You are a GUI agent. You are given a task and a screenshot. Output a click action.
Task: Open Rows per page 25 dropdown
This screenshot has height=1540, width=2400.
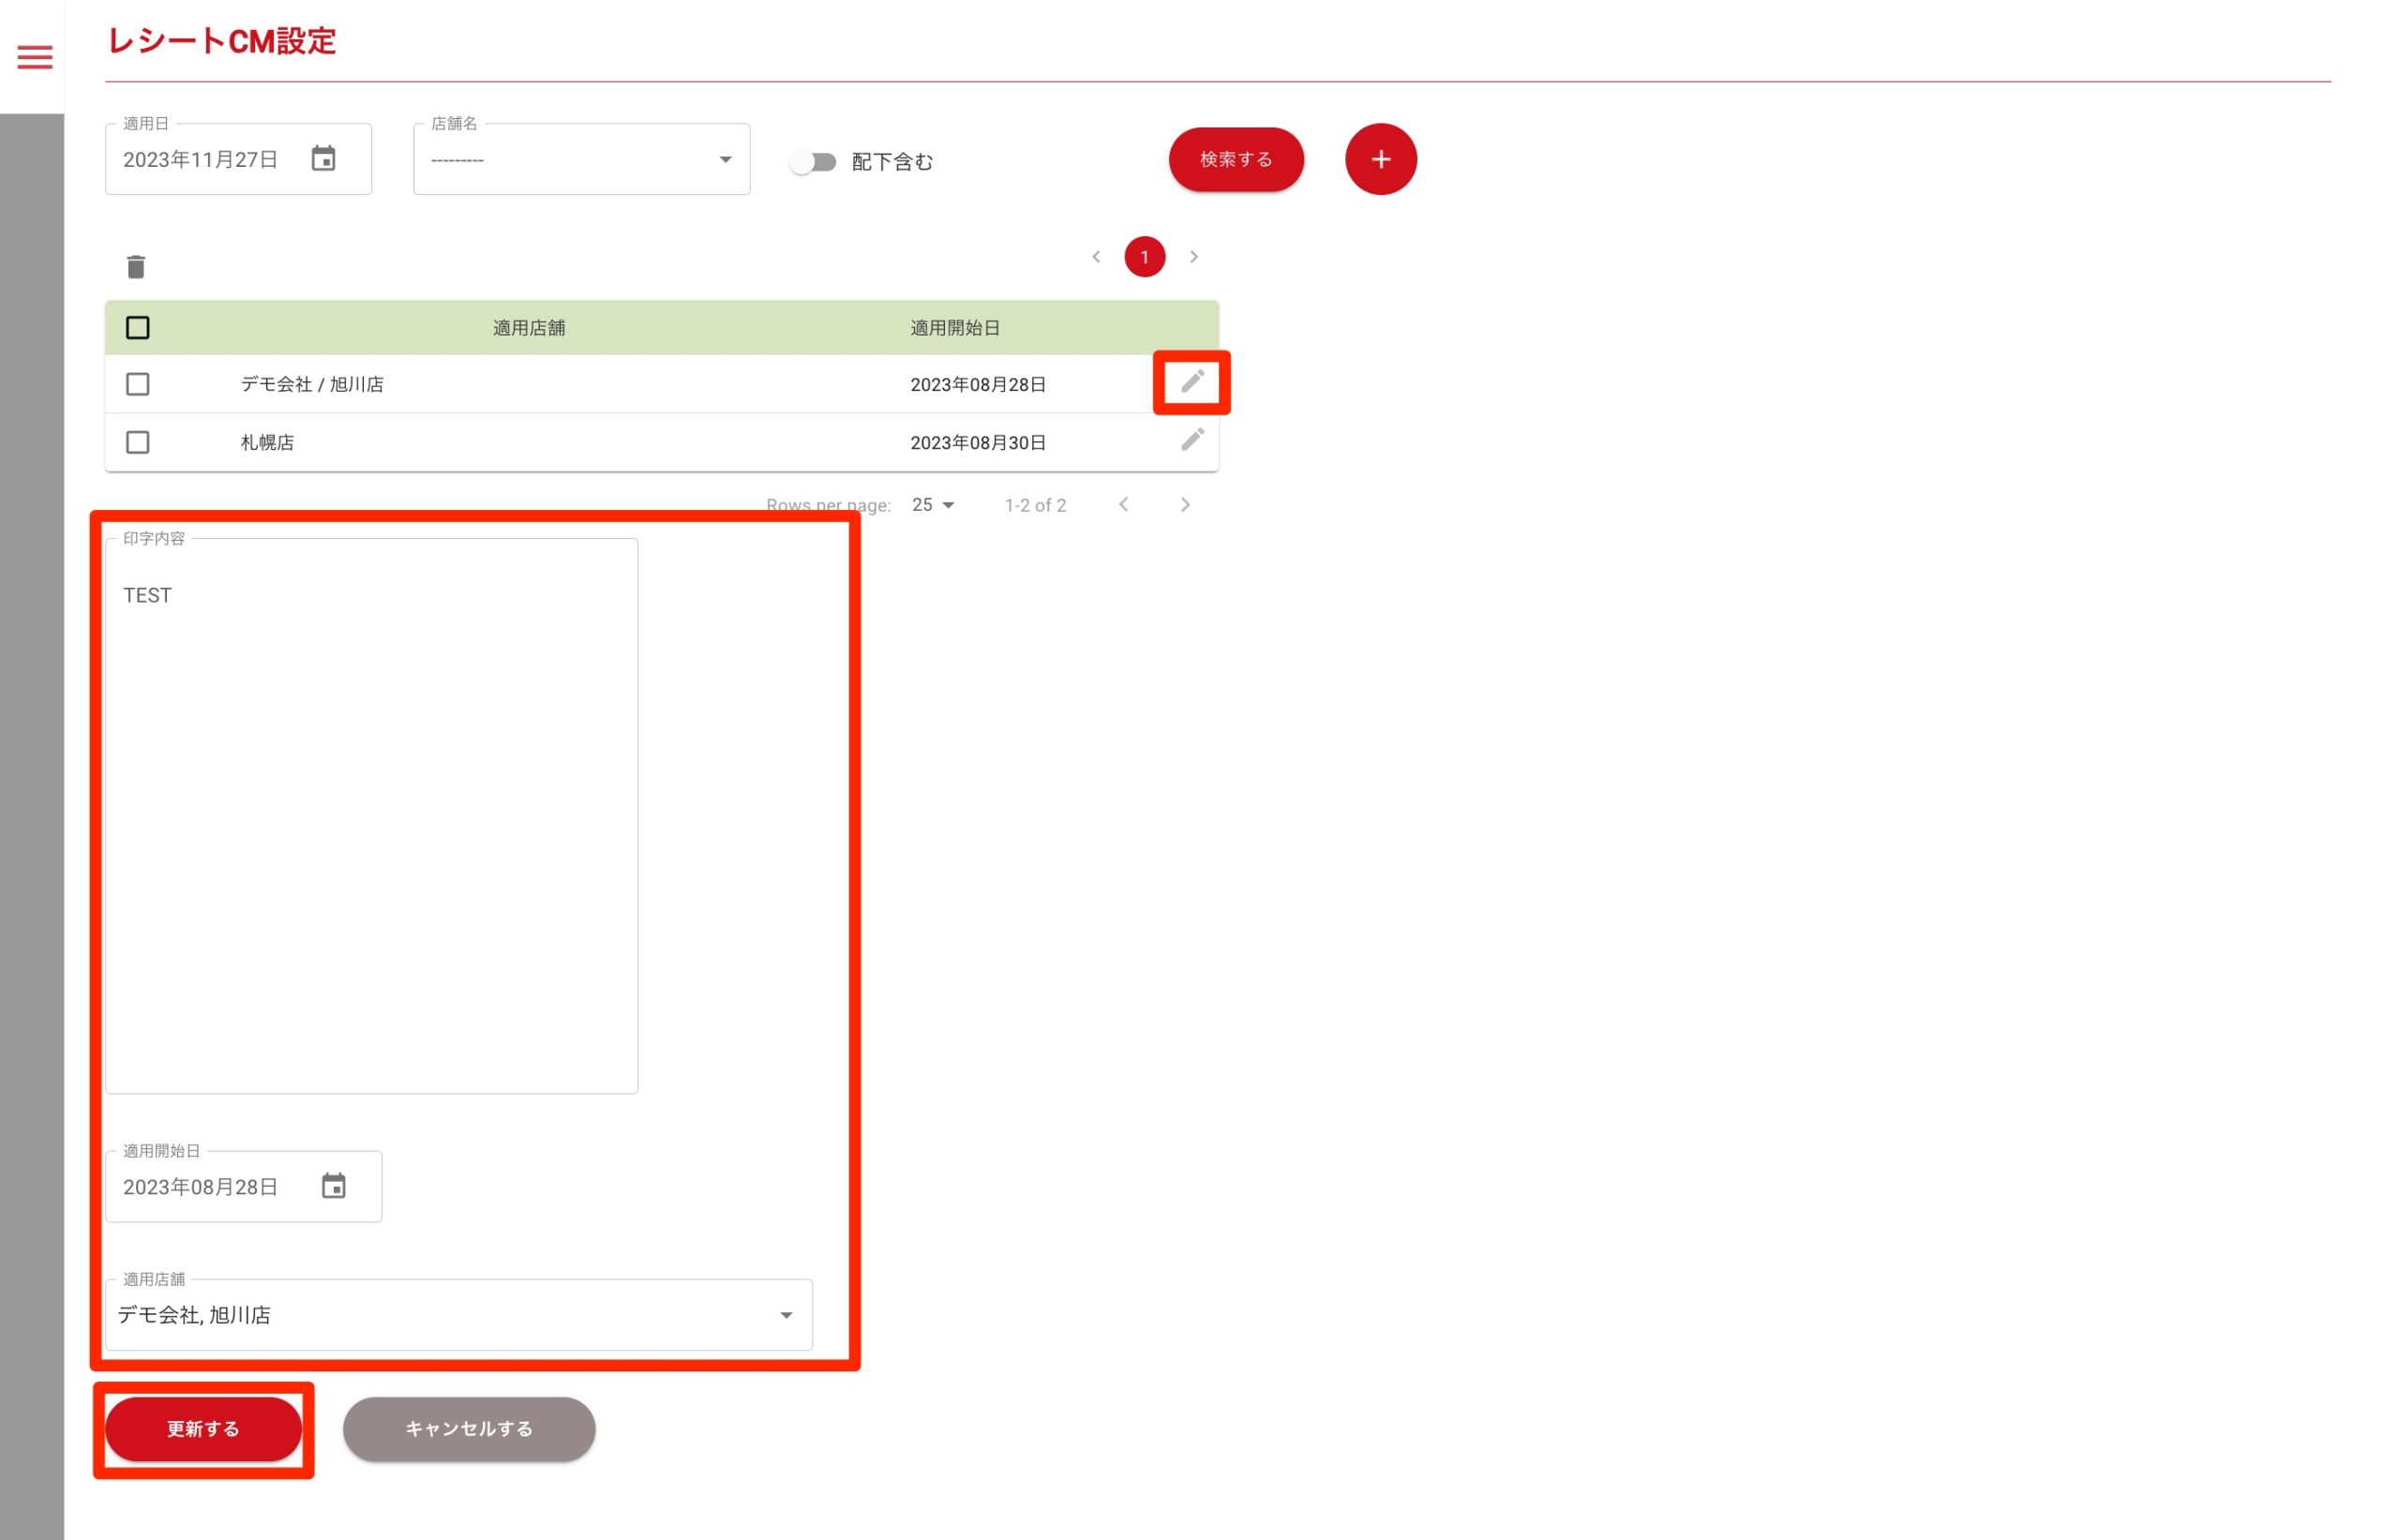click(x=932, y=505)
